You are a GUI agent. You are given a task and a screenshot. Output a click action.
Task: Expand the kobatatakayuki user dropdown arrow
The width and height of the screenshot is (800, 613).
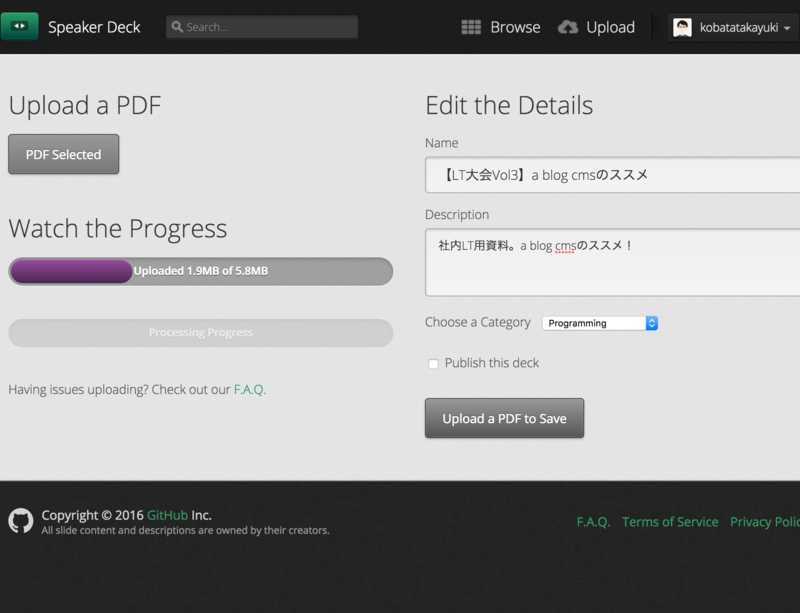tap(787, 28)
